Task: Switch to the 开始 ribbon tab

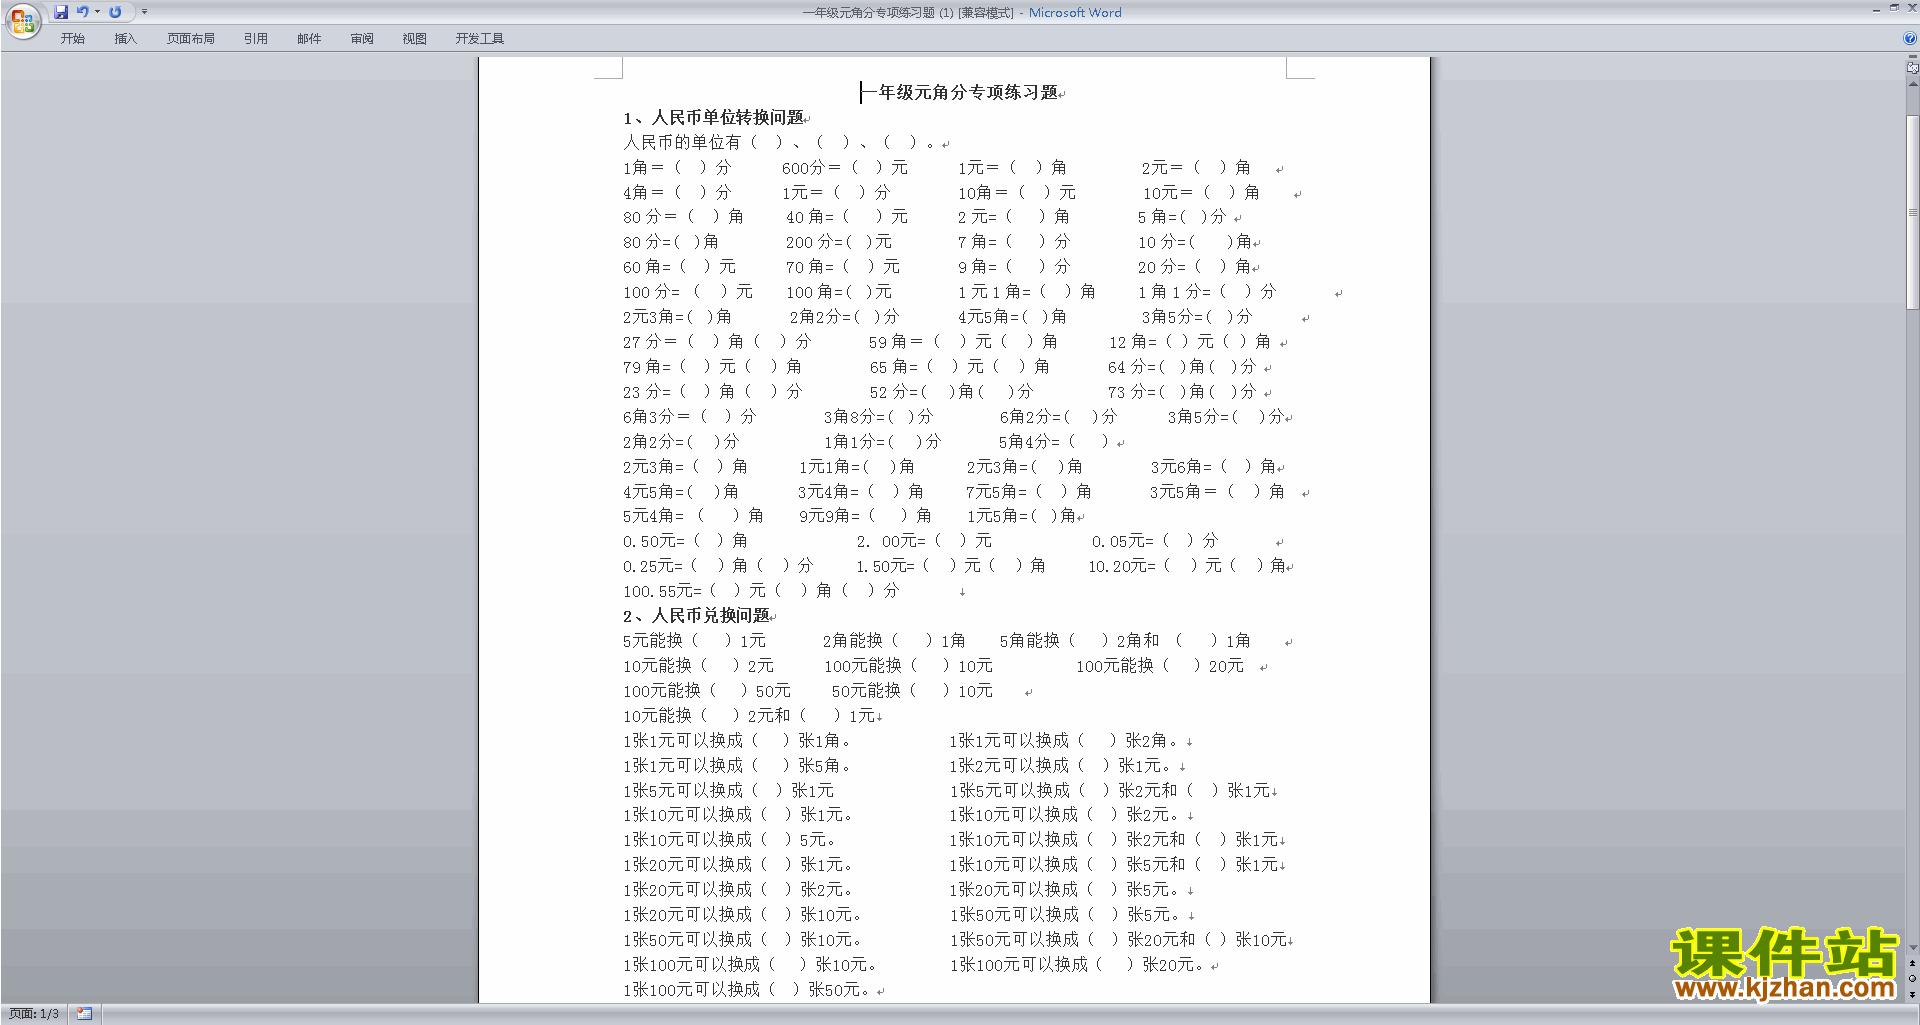Action: pos(73,39)
